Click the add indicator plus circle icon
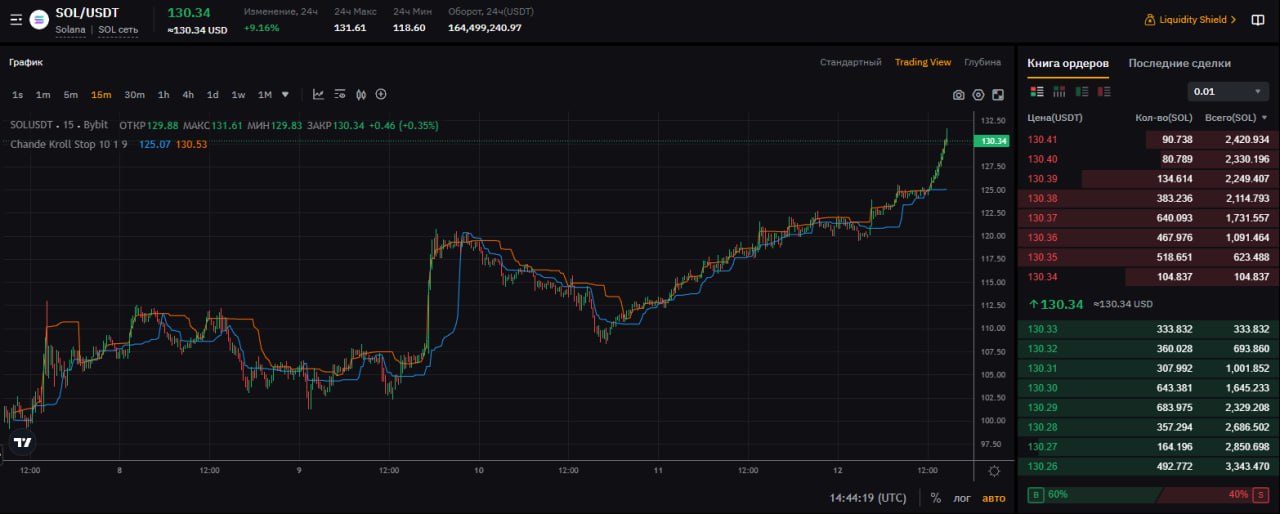Screen dimensions: 1280x514 [x=381, y=94]
